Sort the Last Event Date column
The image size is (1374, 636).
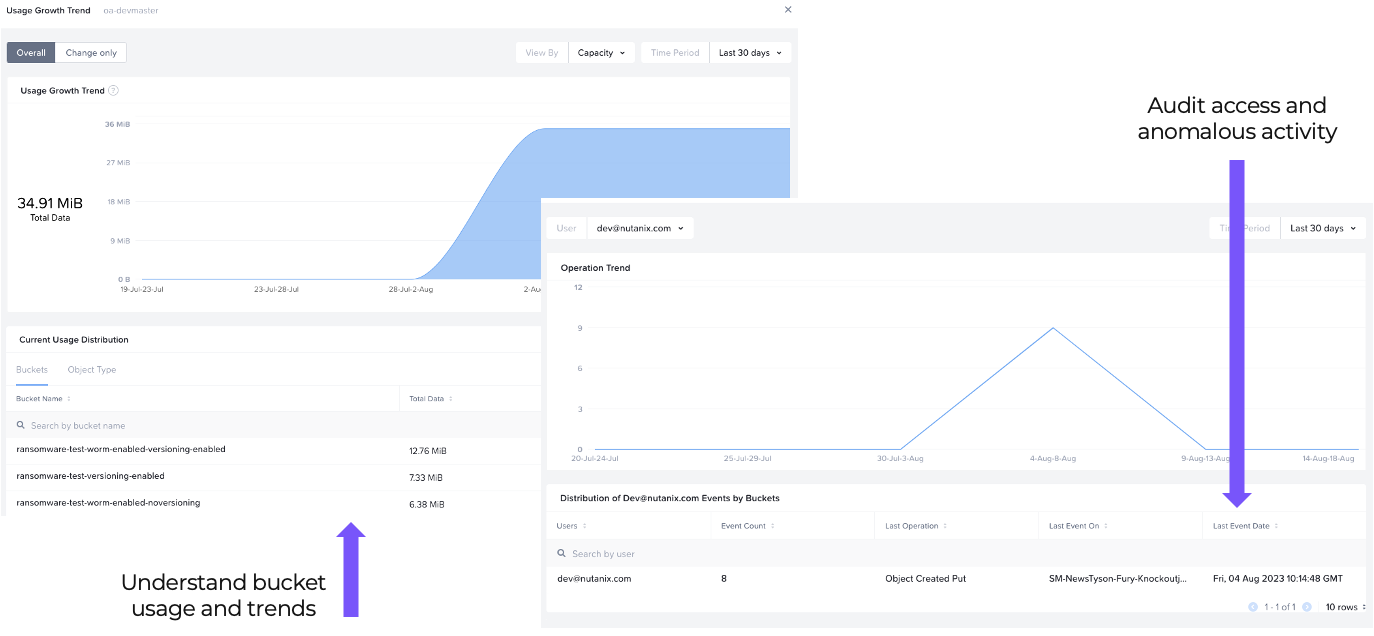click(1276, 526)
